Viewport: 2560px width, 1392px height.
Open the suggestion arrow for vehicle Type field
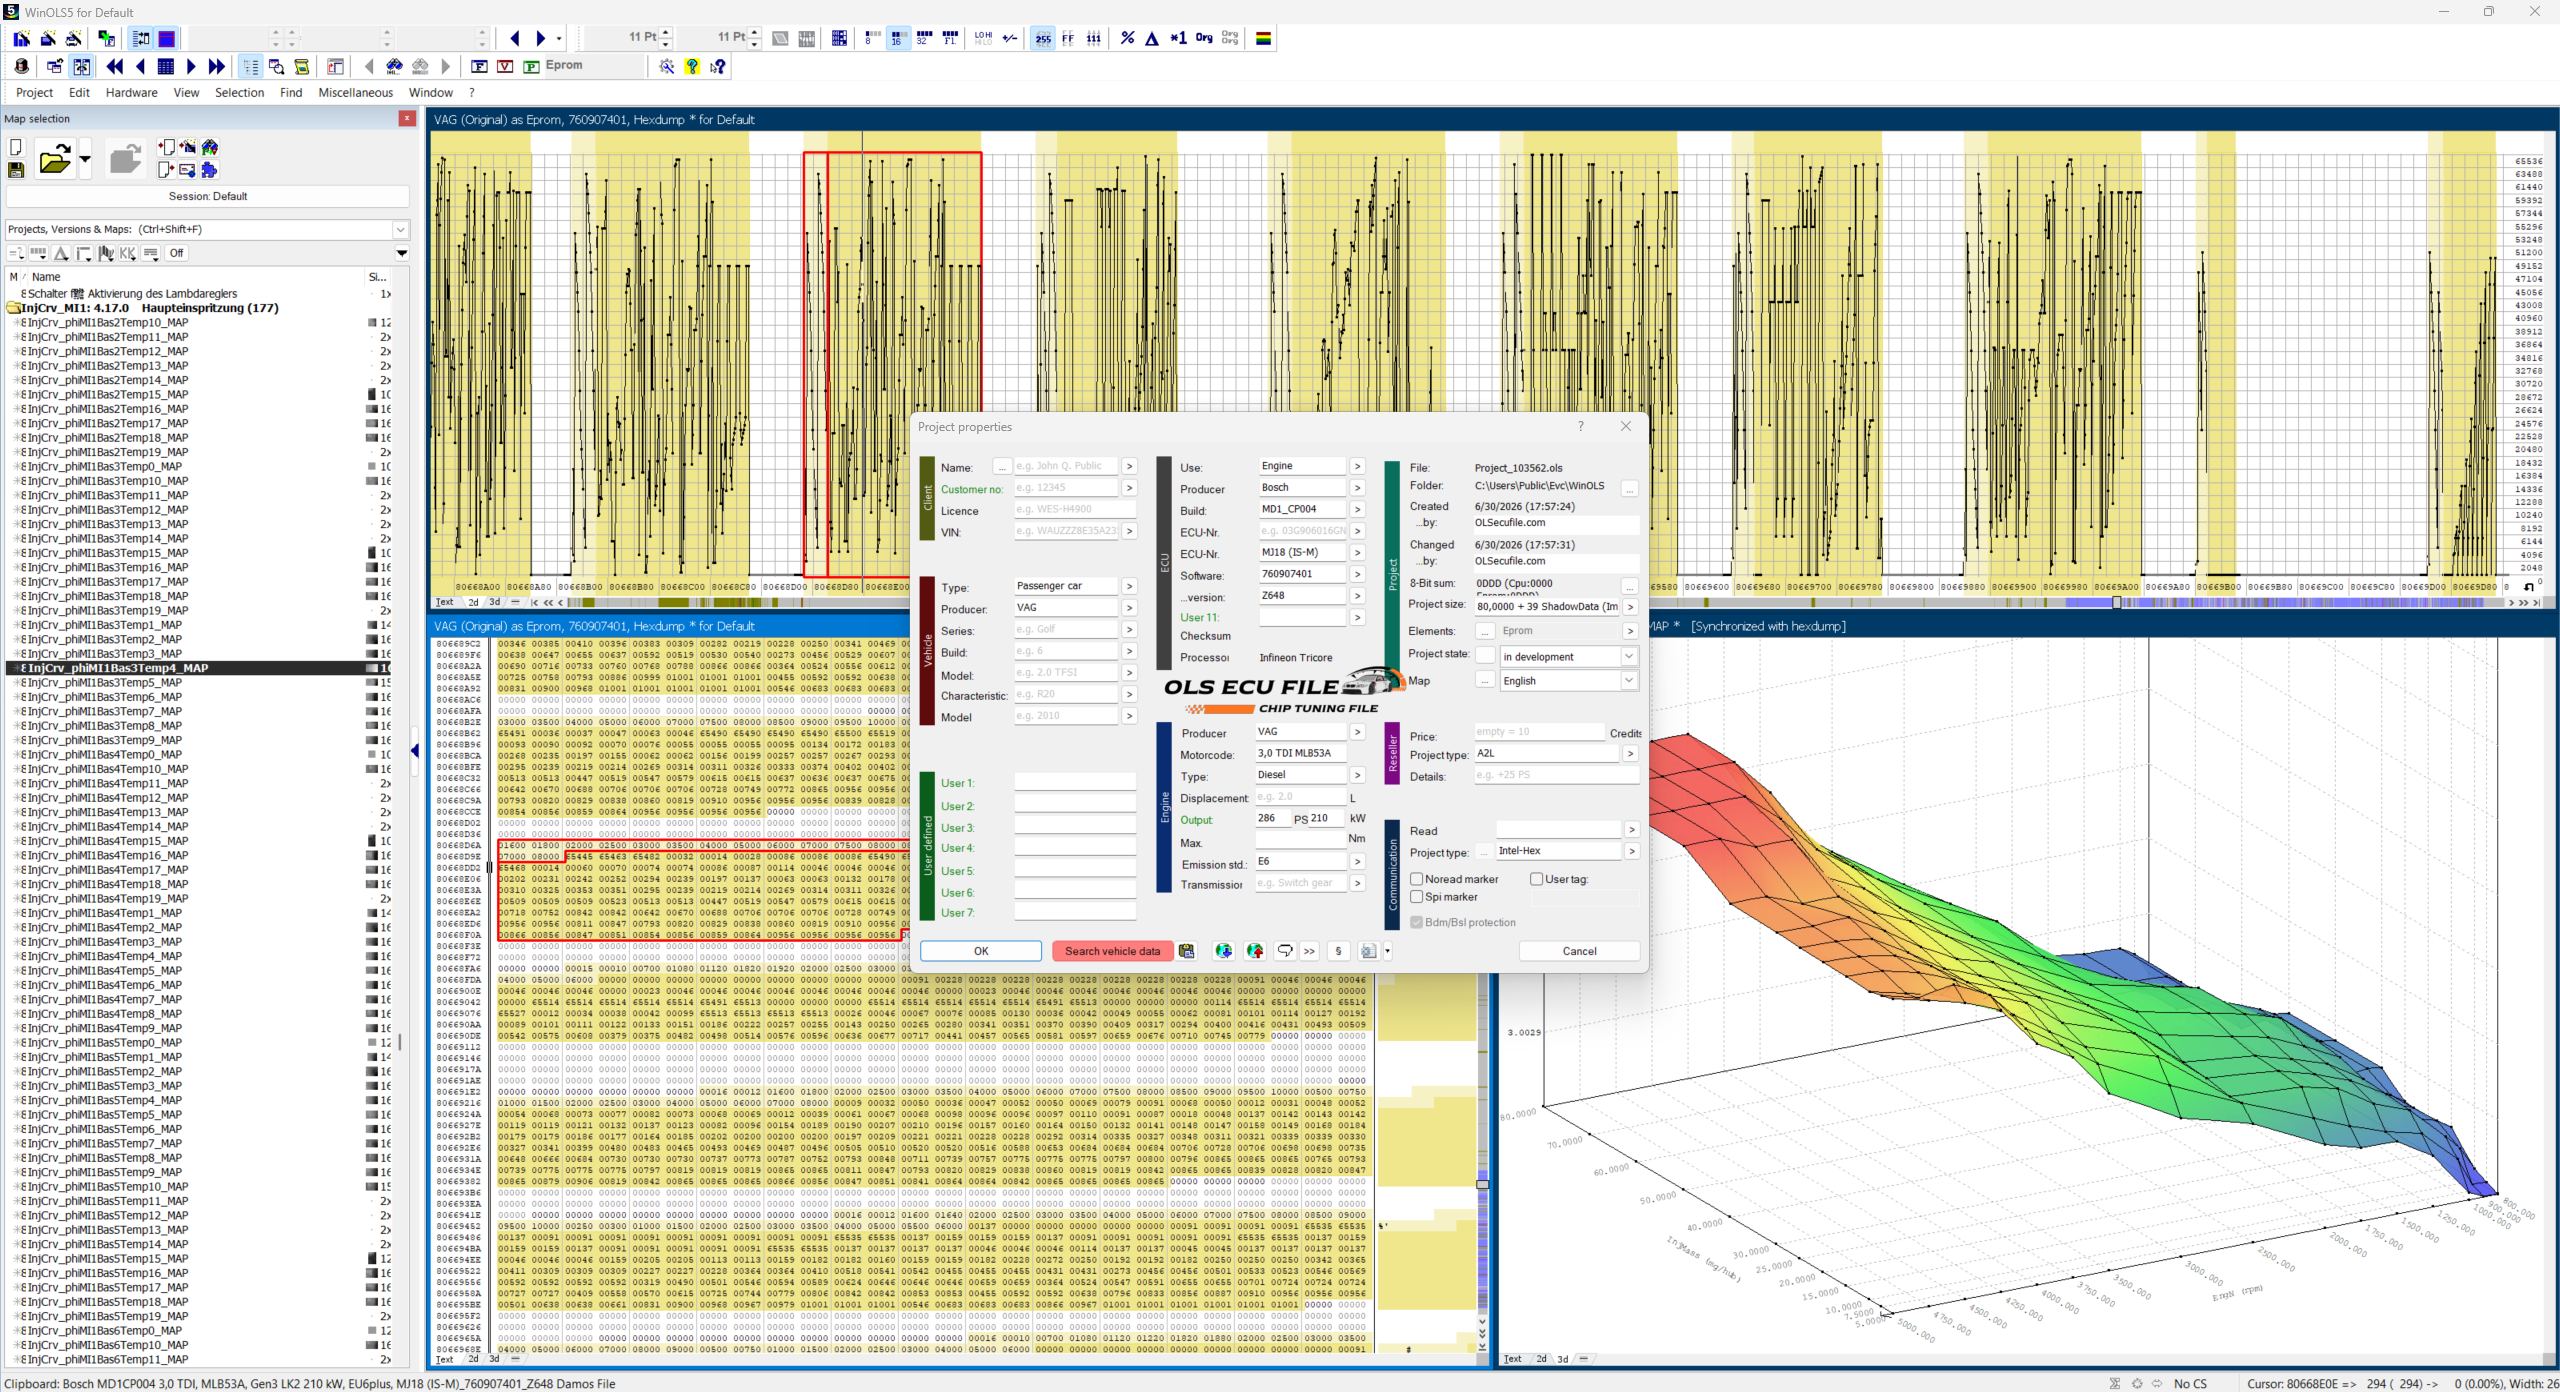click(x=1129, y=586)
